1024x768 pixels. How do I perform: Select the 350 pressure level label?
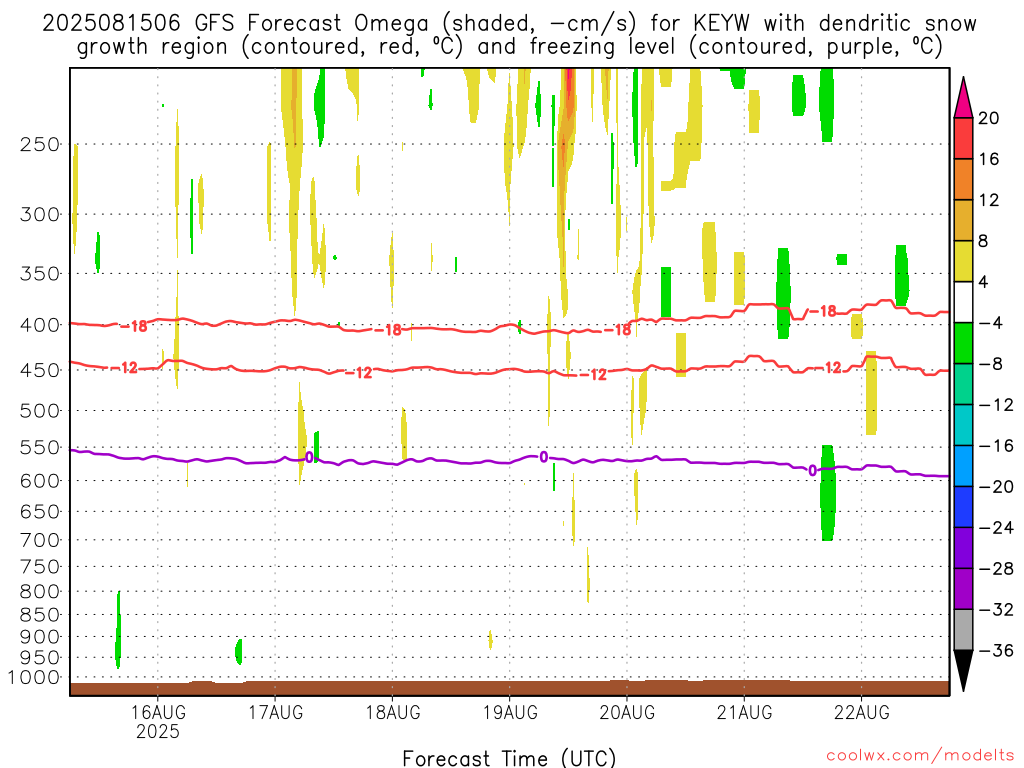(x=40, y=273)
